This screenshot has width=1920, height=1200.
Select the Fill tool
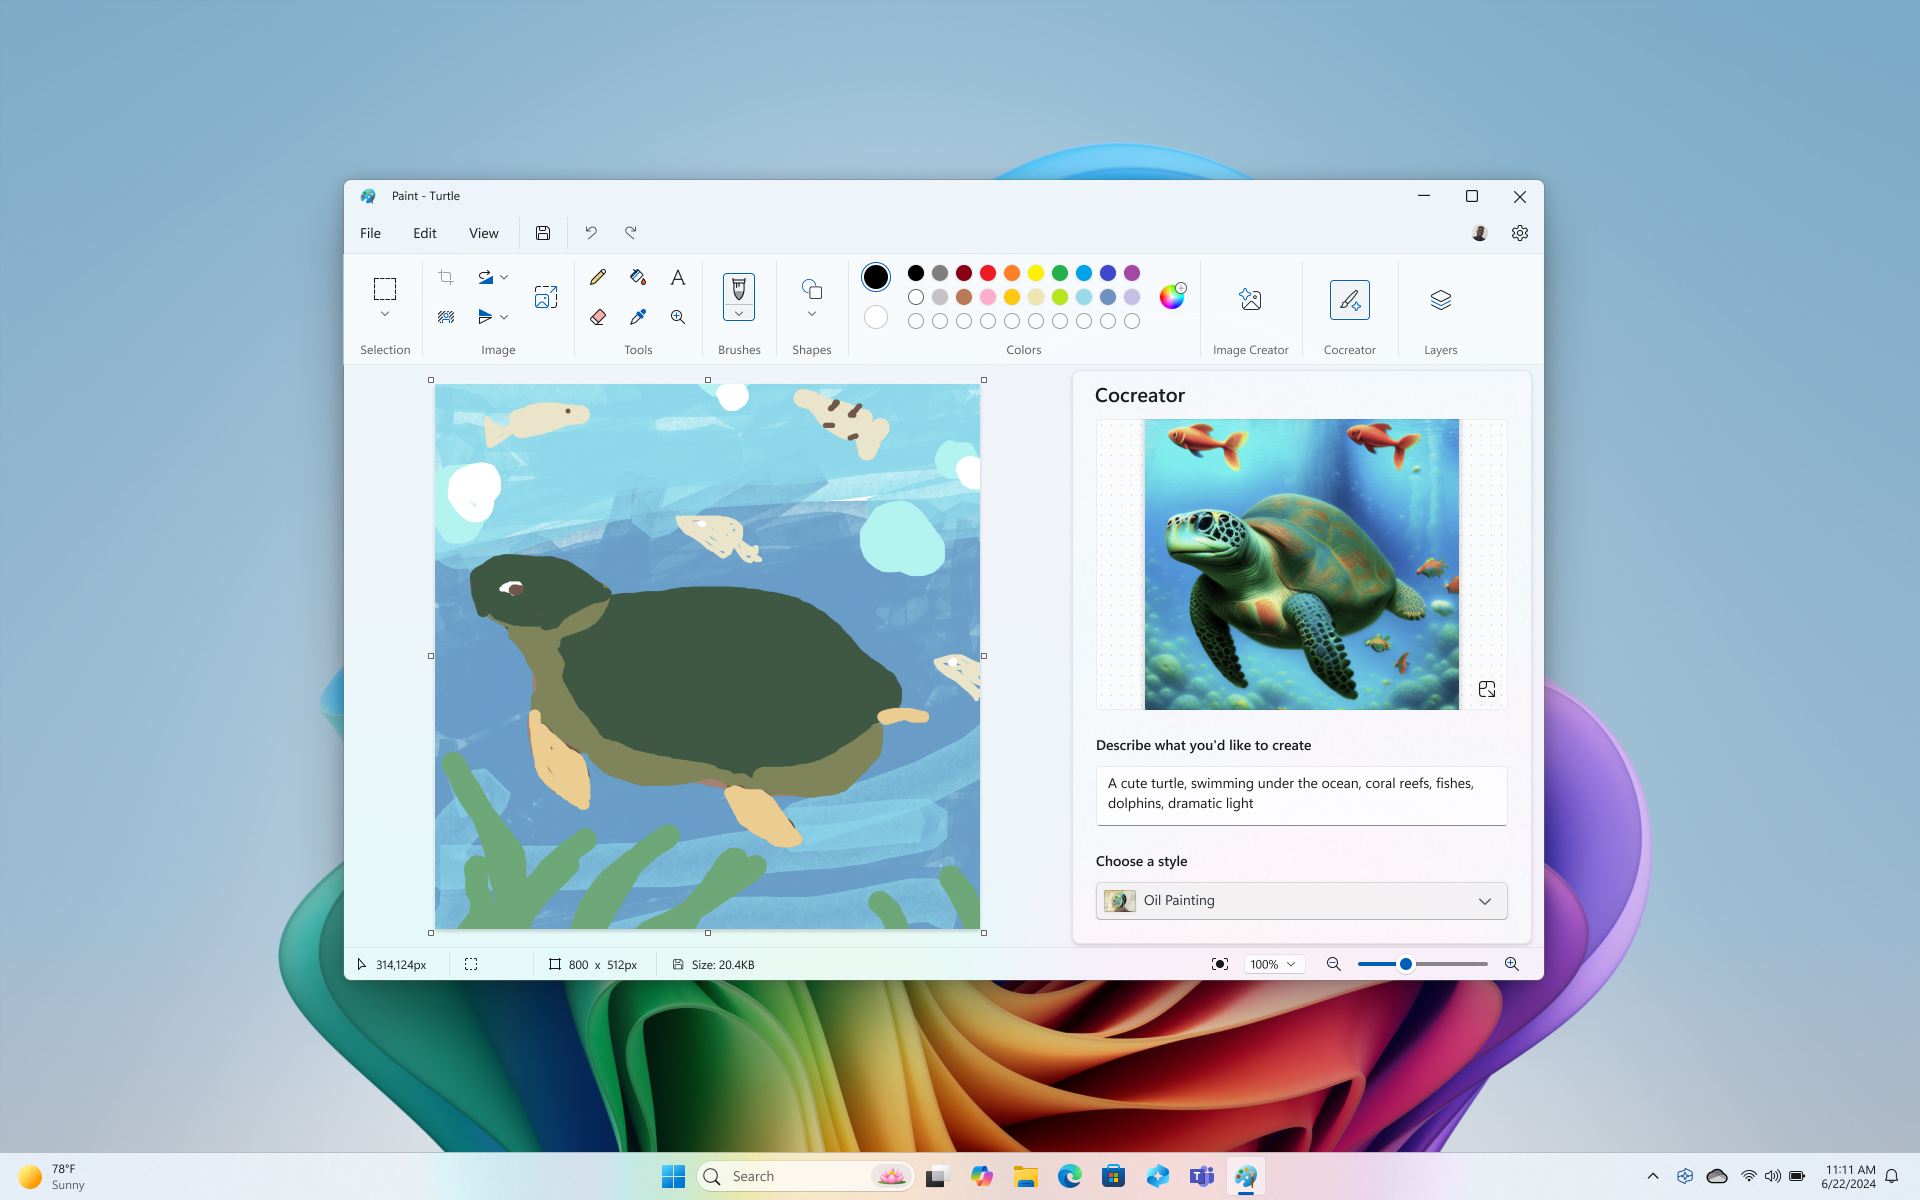637,276
